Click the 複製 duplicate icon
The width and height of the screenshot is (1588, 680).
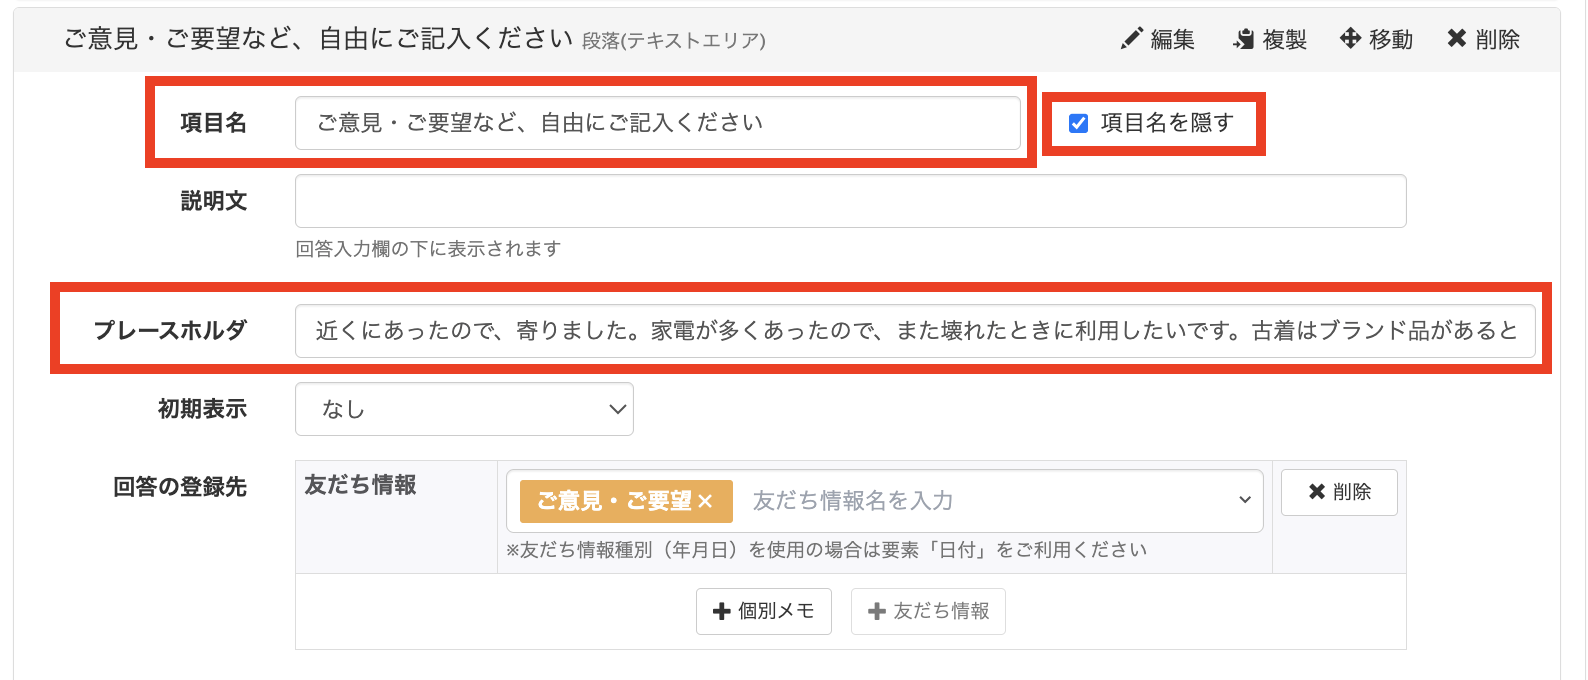click(1244, 39)
